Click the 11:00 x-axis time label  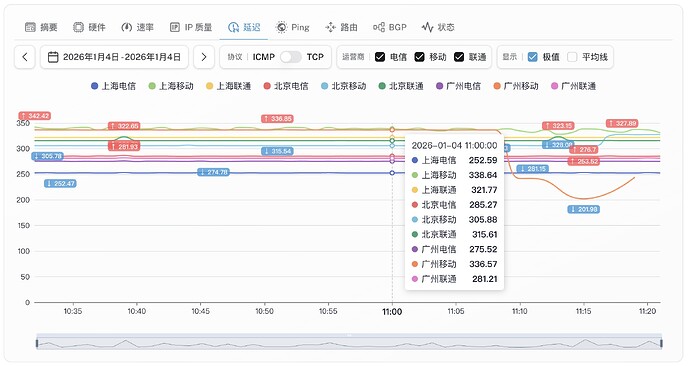pos(392,311)
